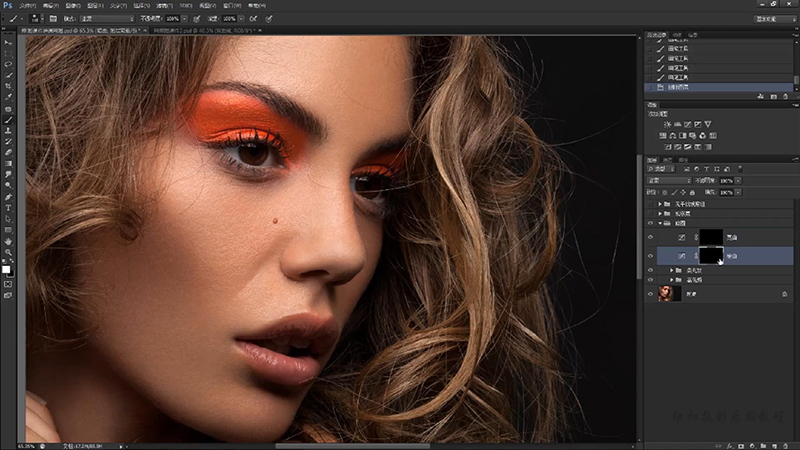800x450 pixels.
Task: Open brush mode dropdown in options bar
Action: tap(107, 19)
